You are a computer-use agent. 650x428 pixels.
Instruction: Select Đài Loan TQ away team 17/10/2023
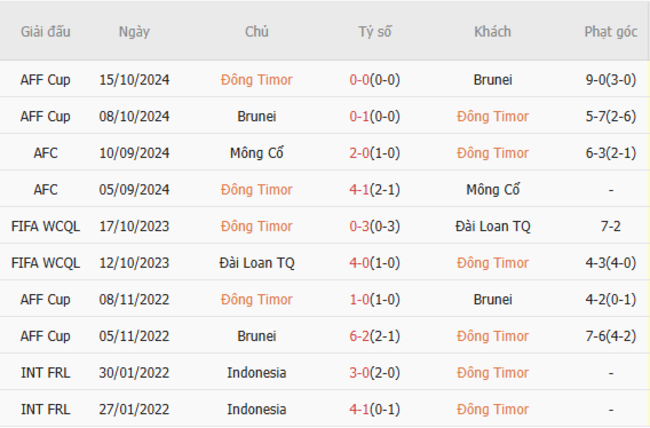pyautogui.click(x=493, y=226)
